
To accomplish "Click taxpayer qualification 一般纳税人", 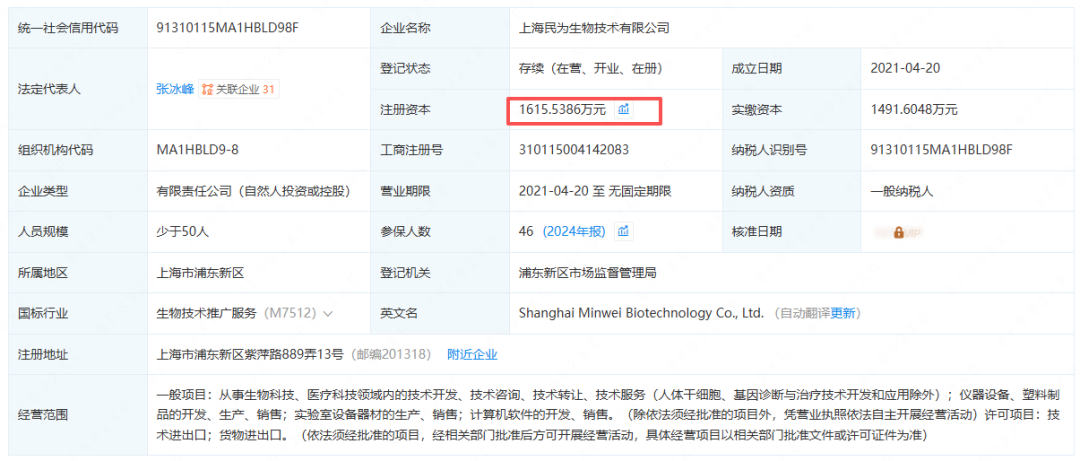I will (x=902, y=191).
